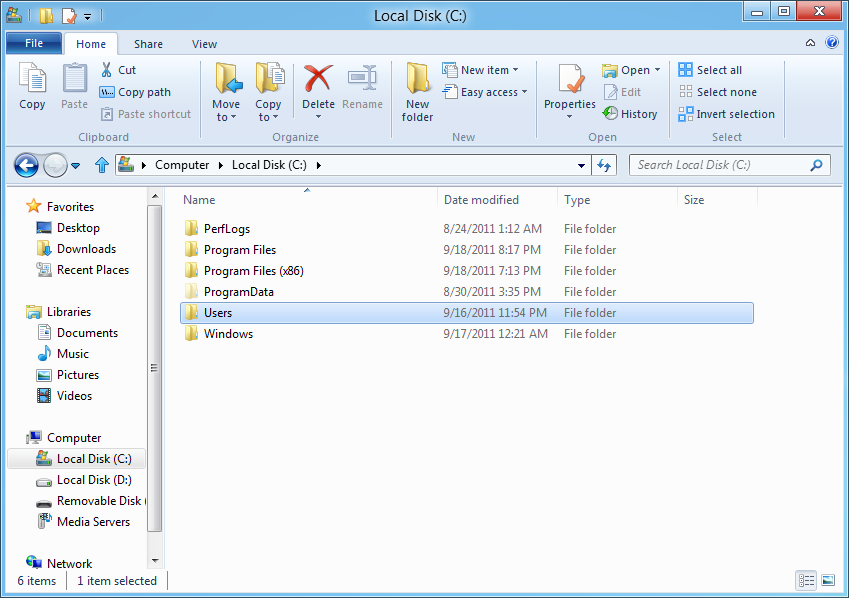Sort by the Date modified column header
849x598 pixels.
(x=497, y=200)
